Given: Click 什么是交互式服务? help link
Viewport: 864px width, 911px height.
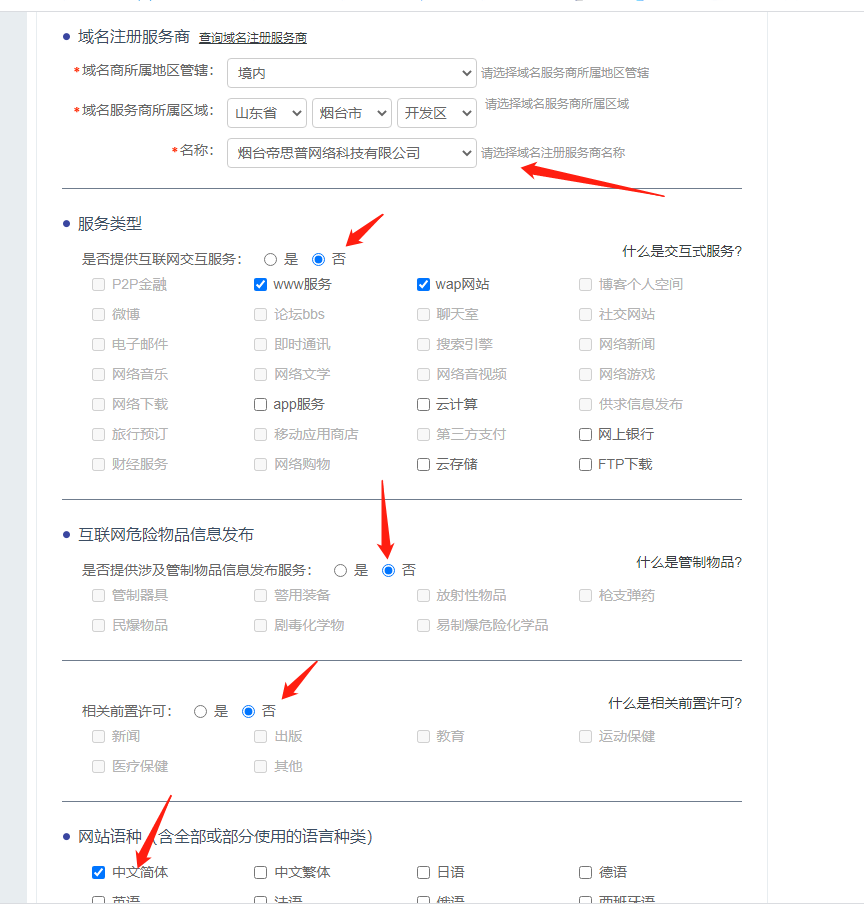Looking at the screenshot, I should coord(682,251).
